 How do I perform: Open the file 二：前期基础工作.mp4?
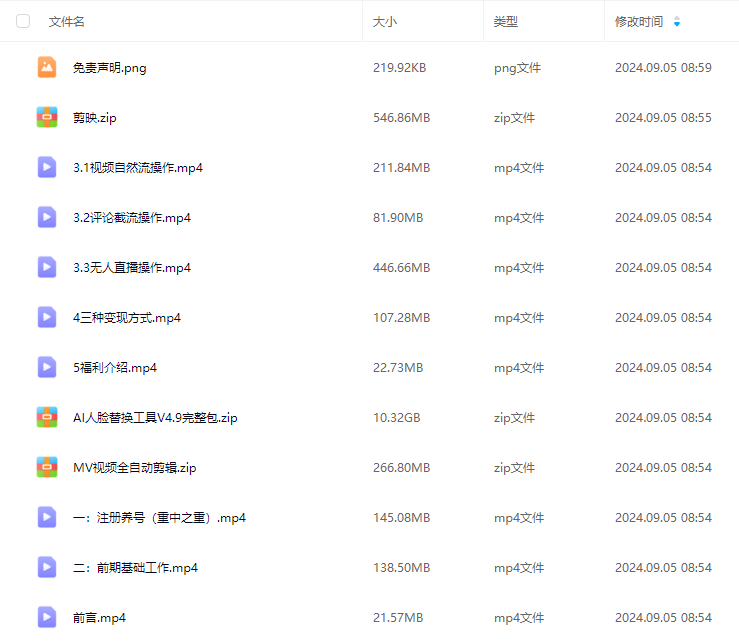click(135, 567)
